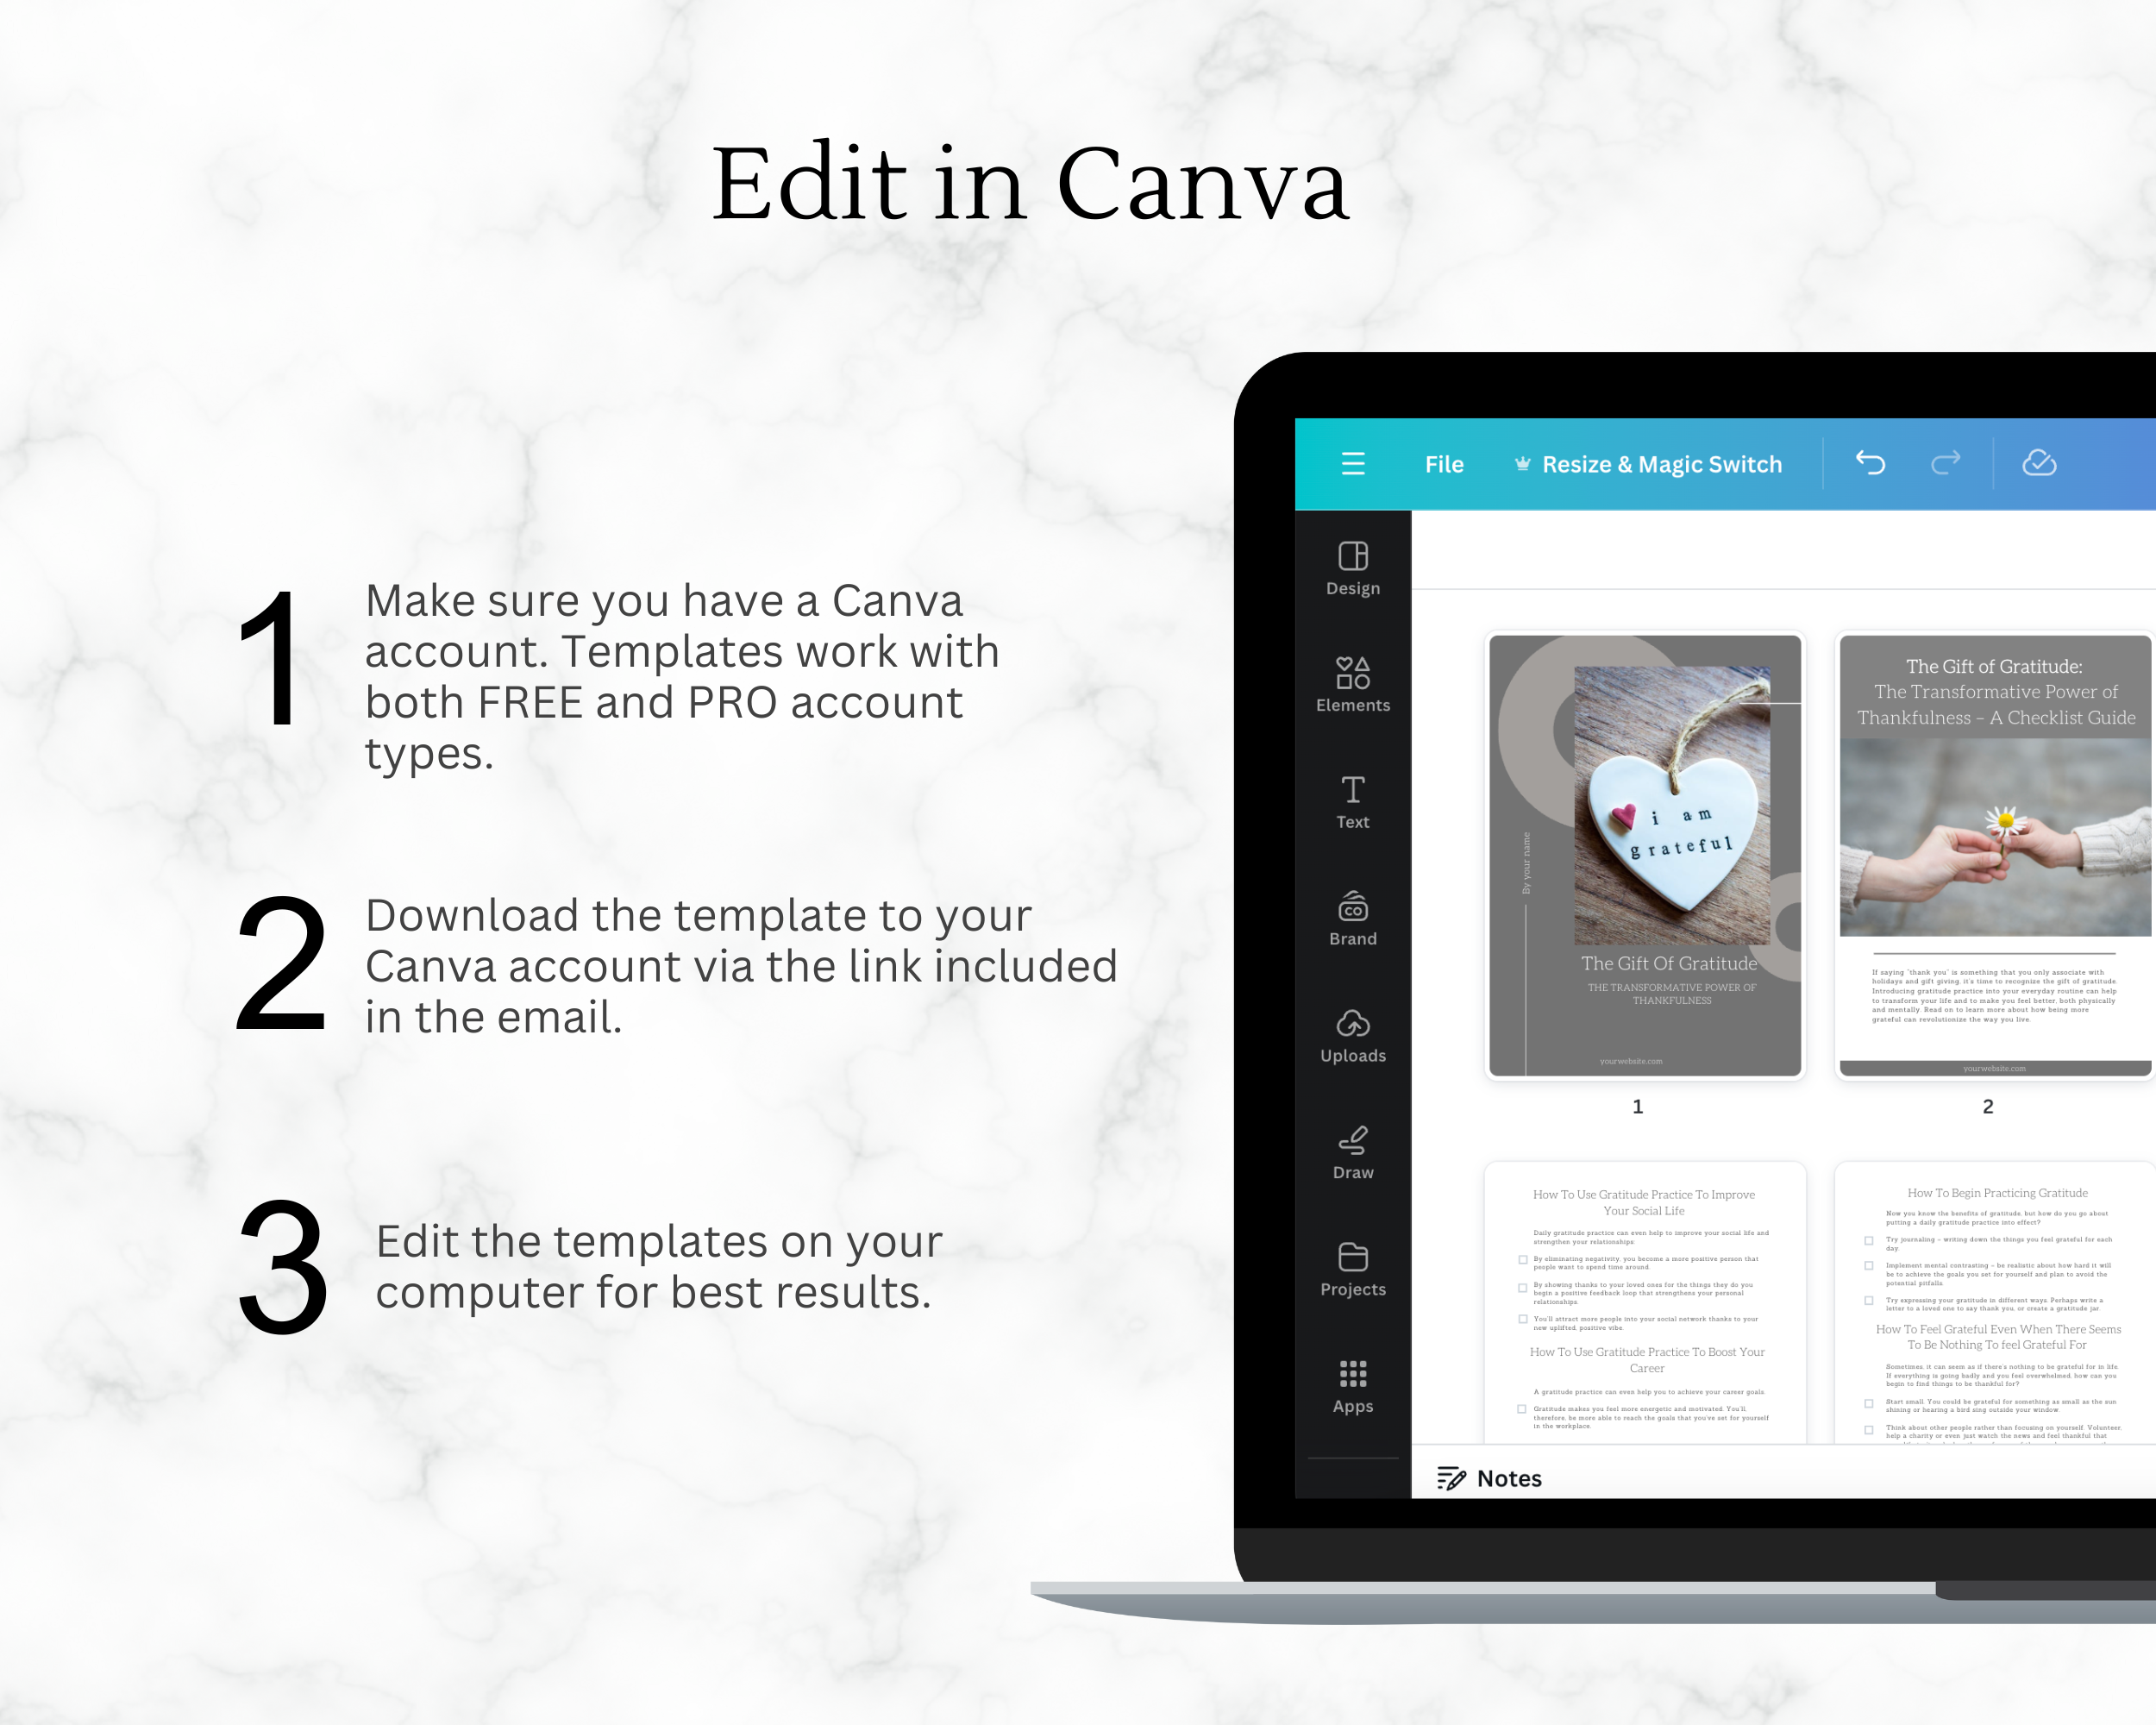Click the cloud save icon

pos(2040,463)
